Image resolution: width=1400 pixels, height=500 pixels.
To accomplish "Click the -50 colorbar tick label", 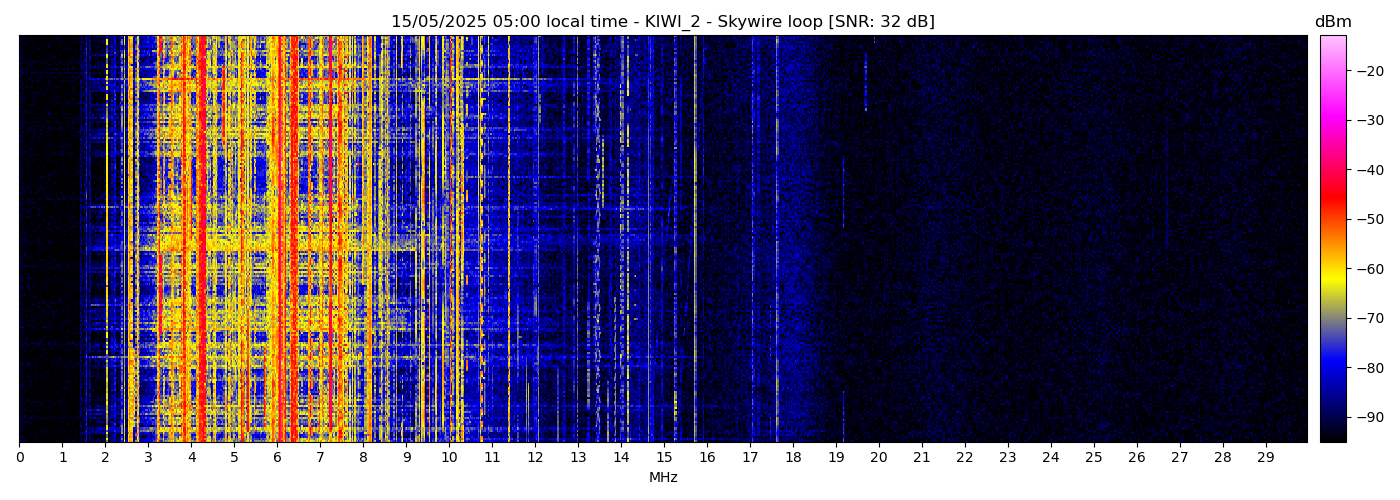I will click(x=1369, y=219).
